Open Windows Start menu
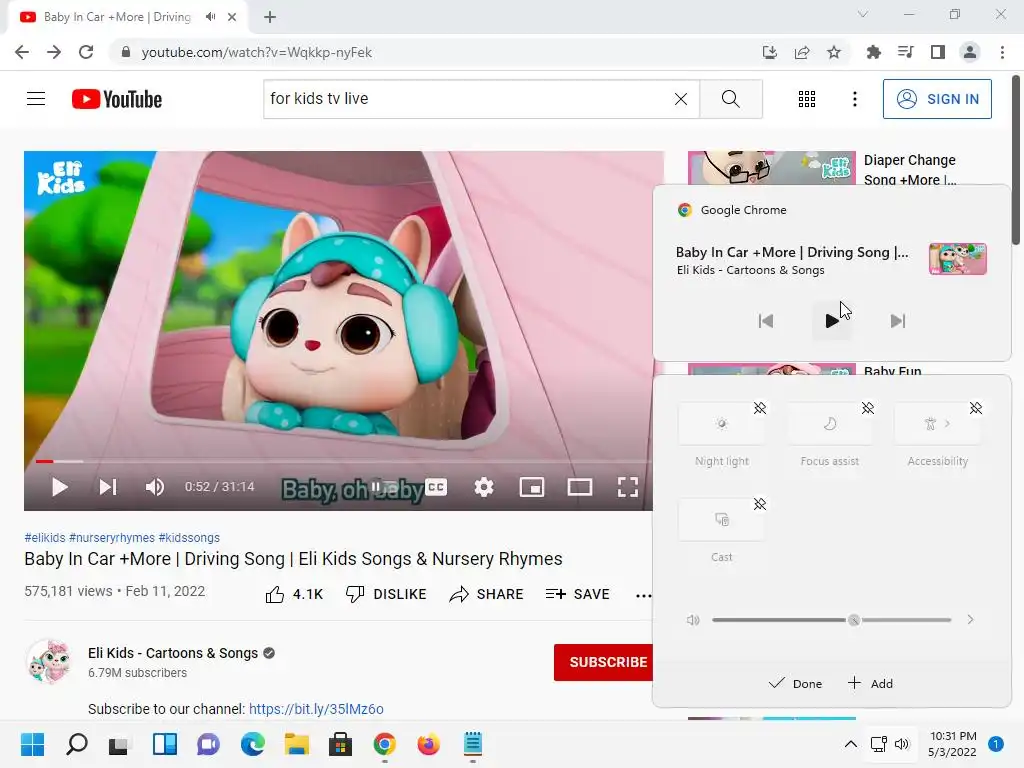 pyautogui.click(x=32, y=744)
